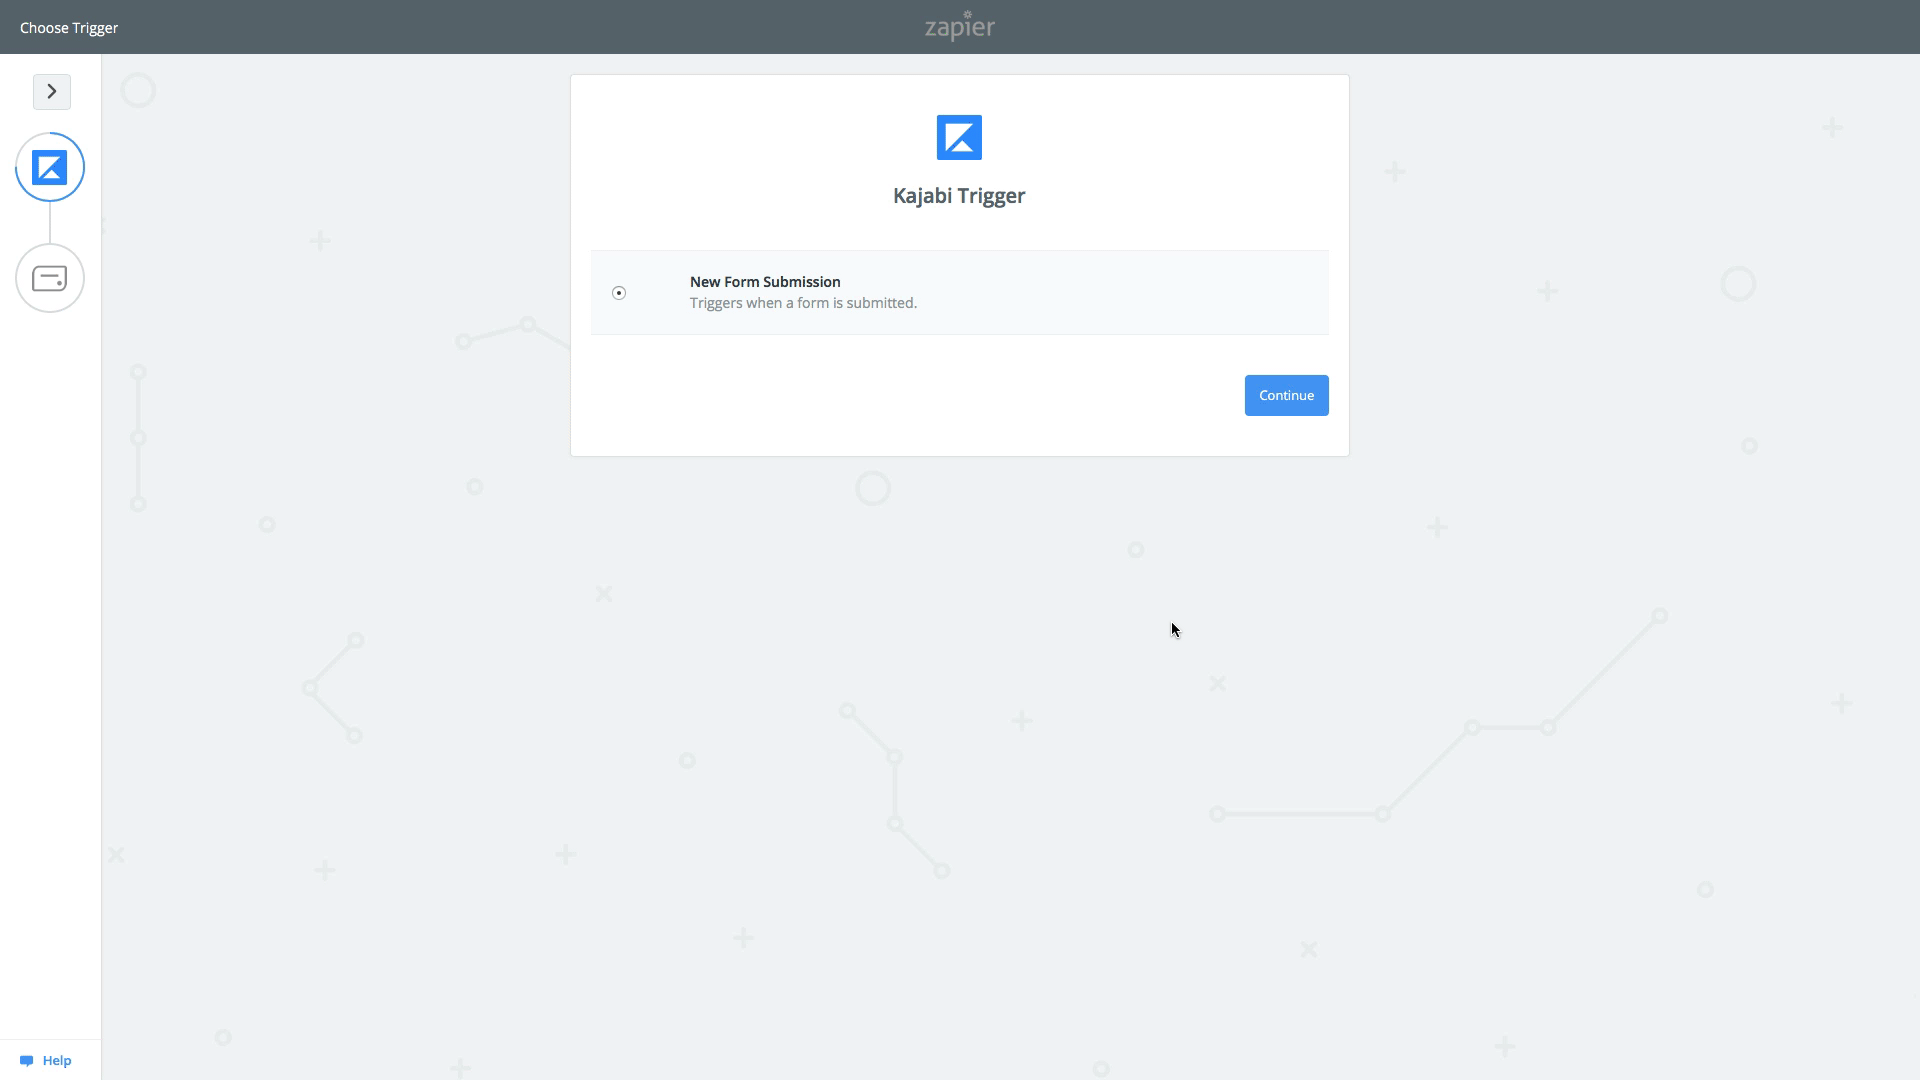Image resolution: width=1920 pixels, height=1080 pixels.
Task: Click the zapier logo in the header
Action: click(959, 28)
